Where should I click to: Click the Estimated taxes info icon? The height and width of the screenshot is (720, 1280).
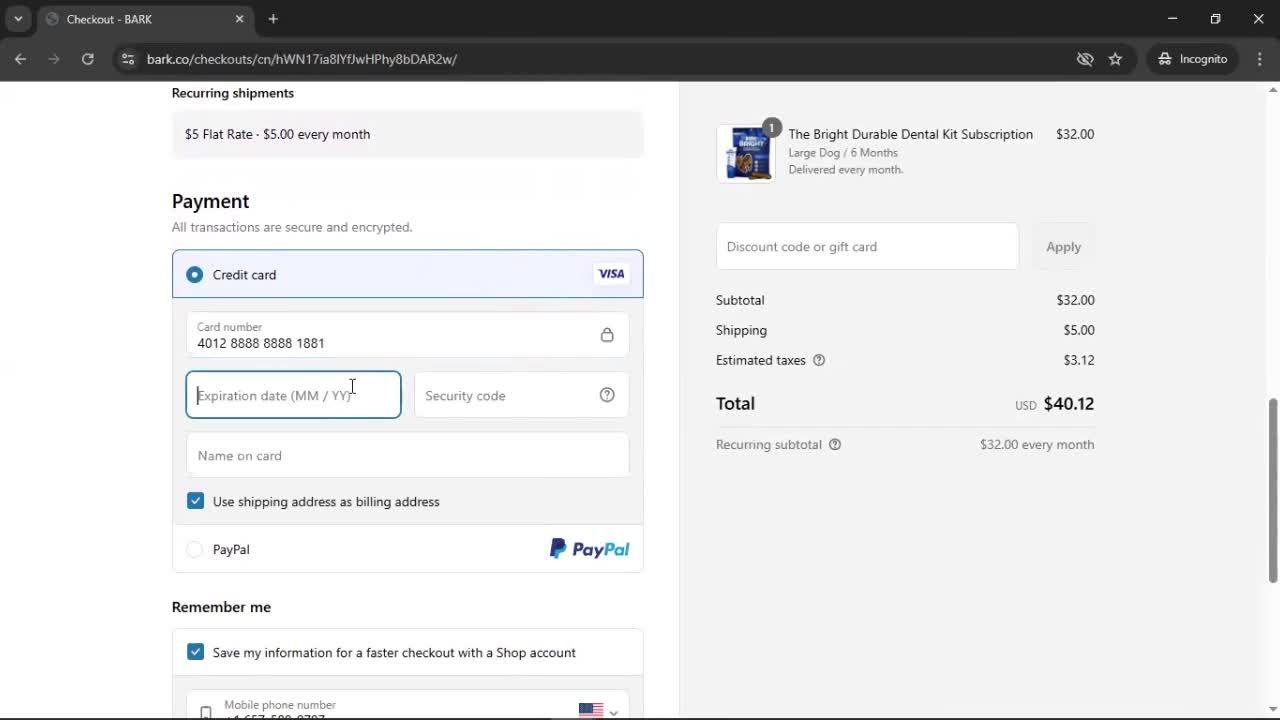819,360
